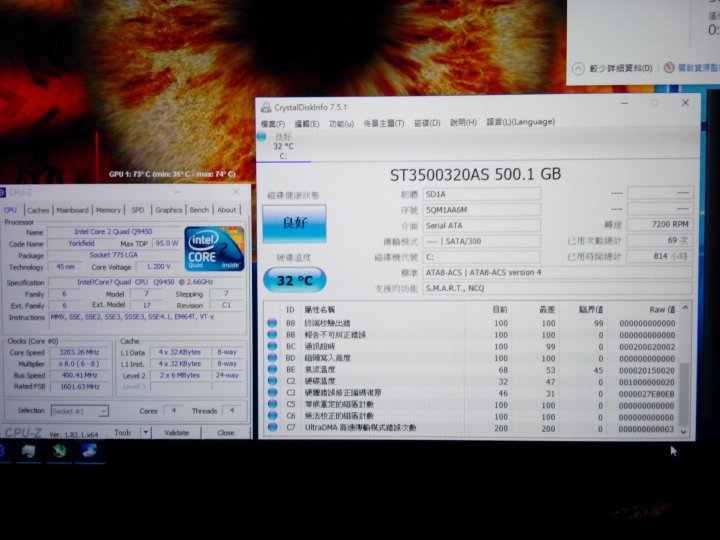Viewport: 720px width, 540px height.
Task: Click the blue taskbar app icon
Action: point(90,451)
